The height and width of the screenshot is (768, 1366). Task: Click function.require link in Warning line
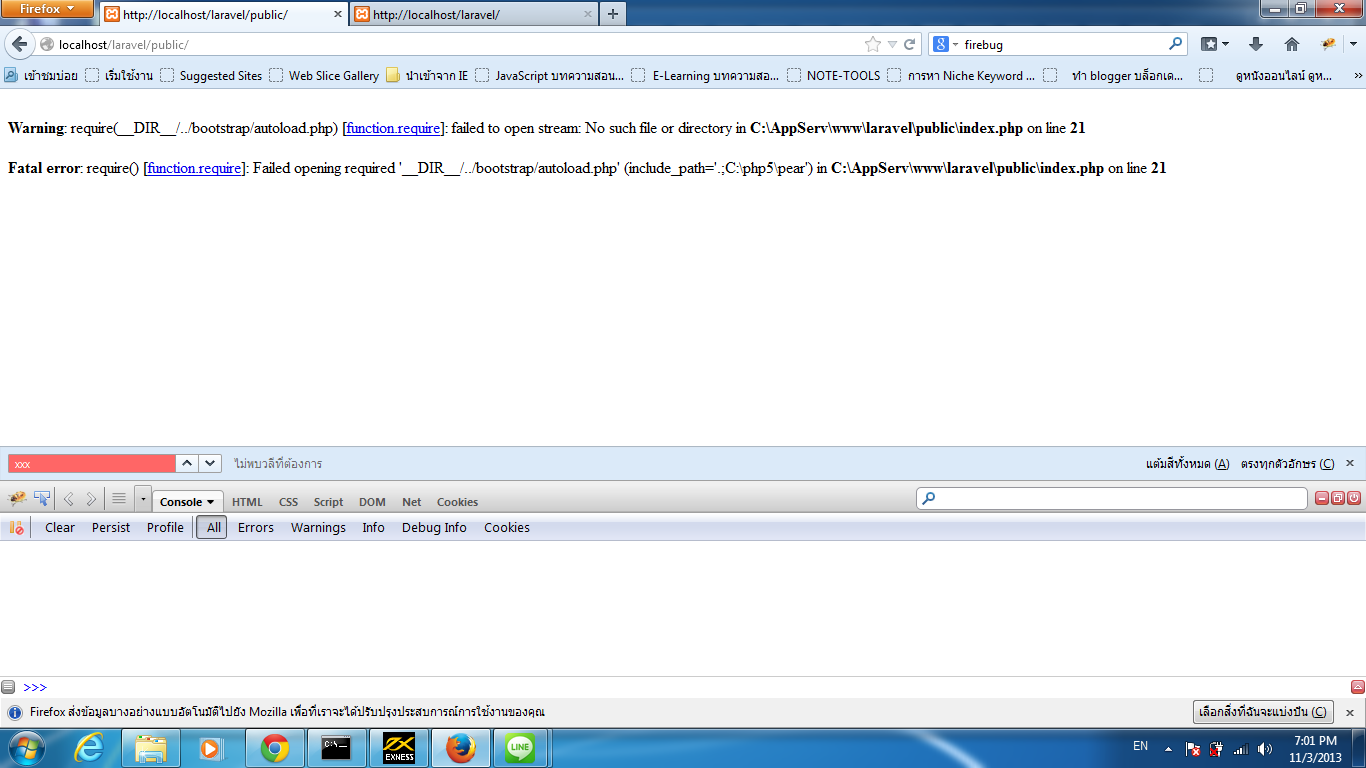pos(393,128)
